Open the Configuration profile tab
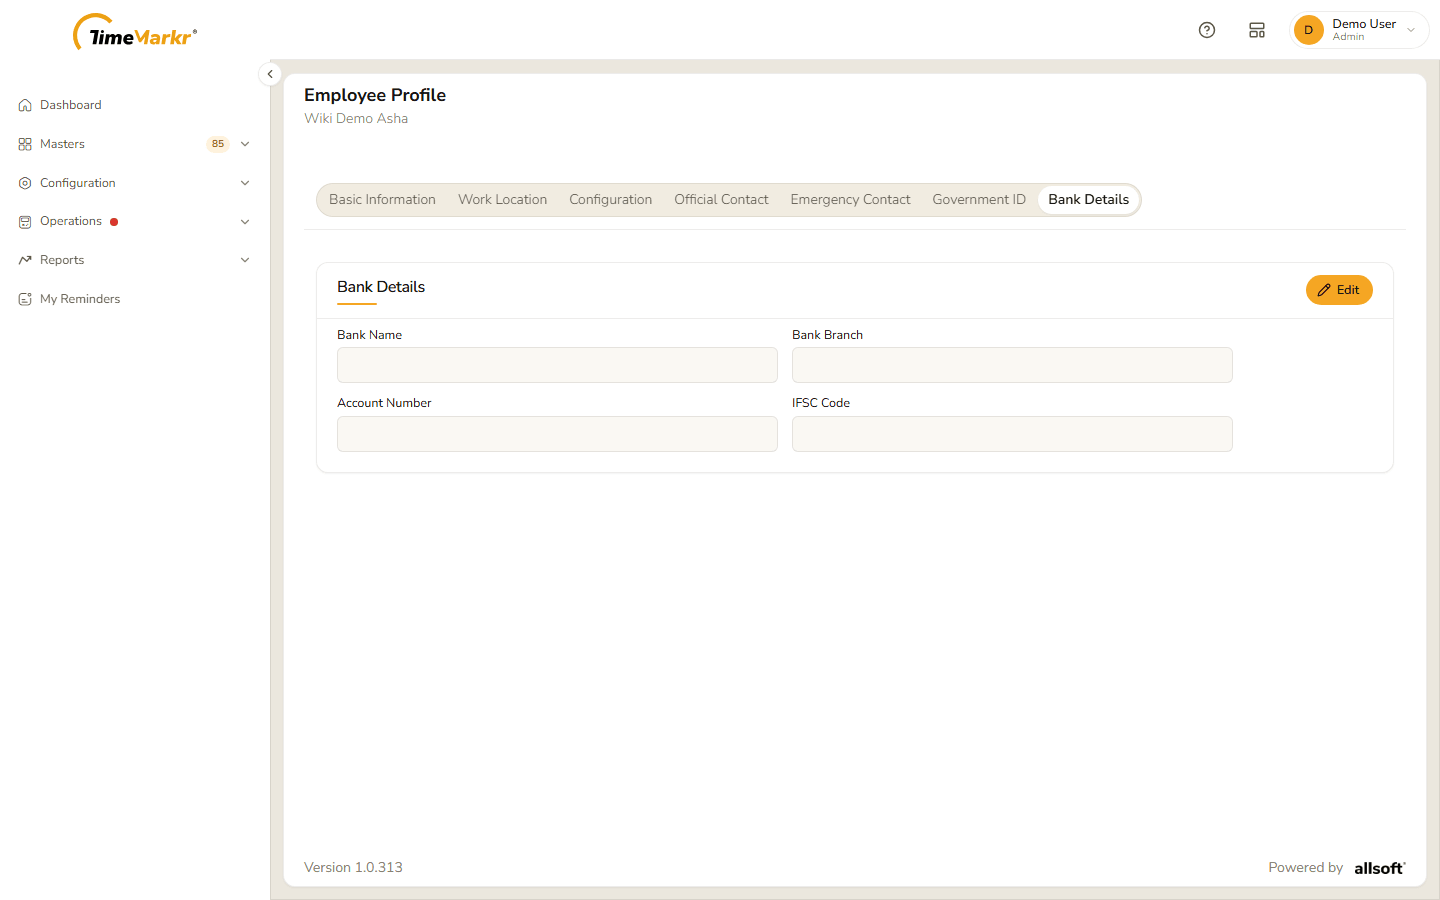Image resolution: width=1440 pixels, height=900 pixels. click(x=610, y=200)
